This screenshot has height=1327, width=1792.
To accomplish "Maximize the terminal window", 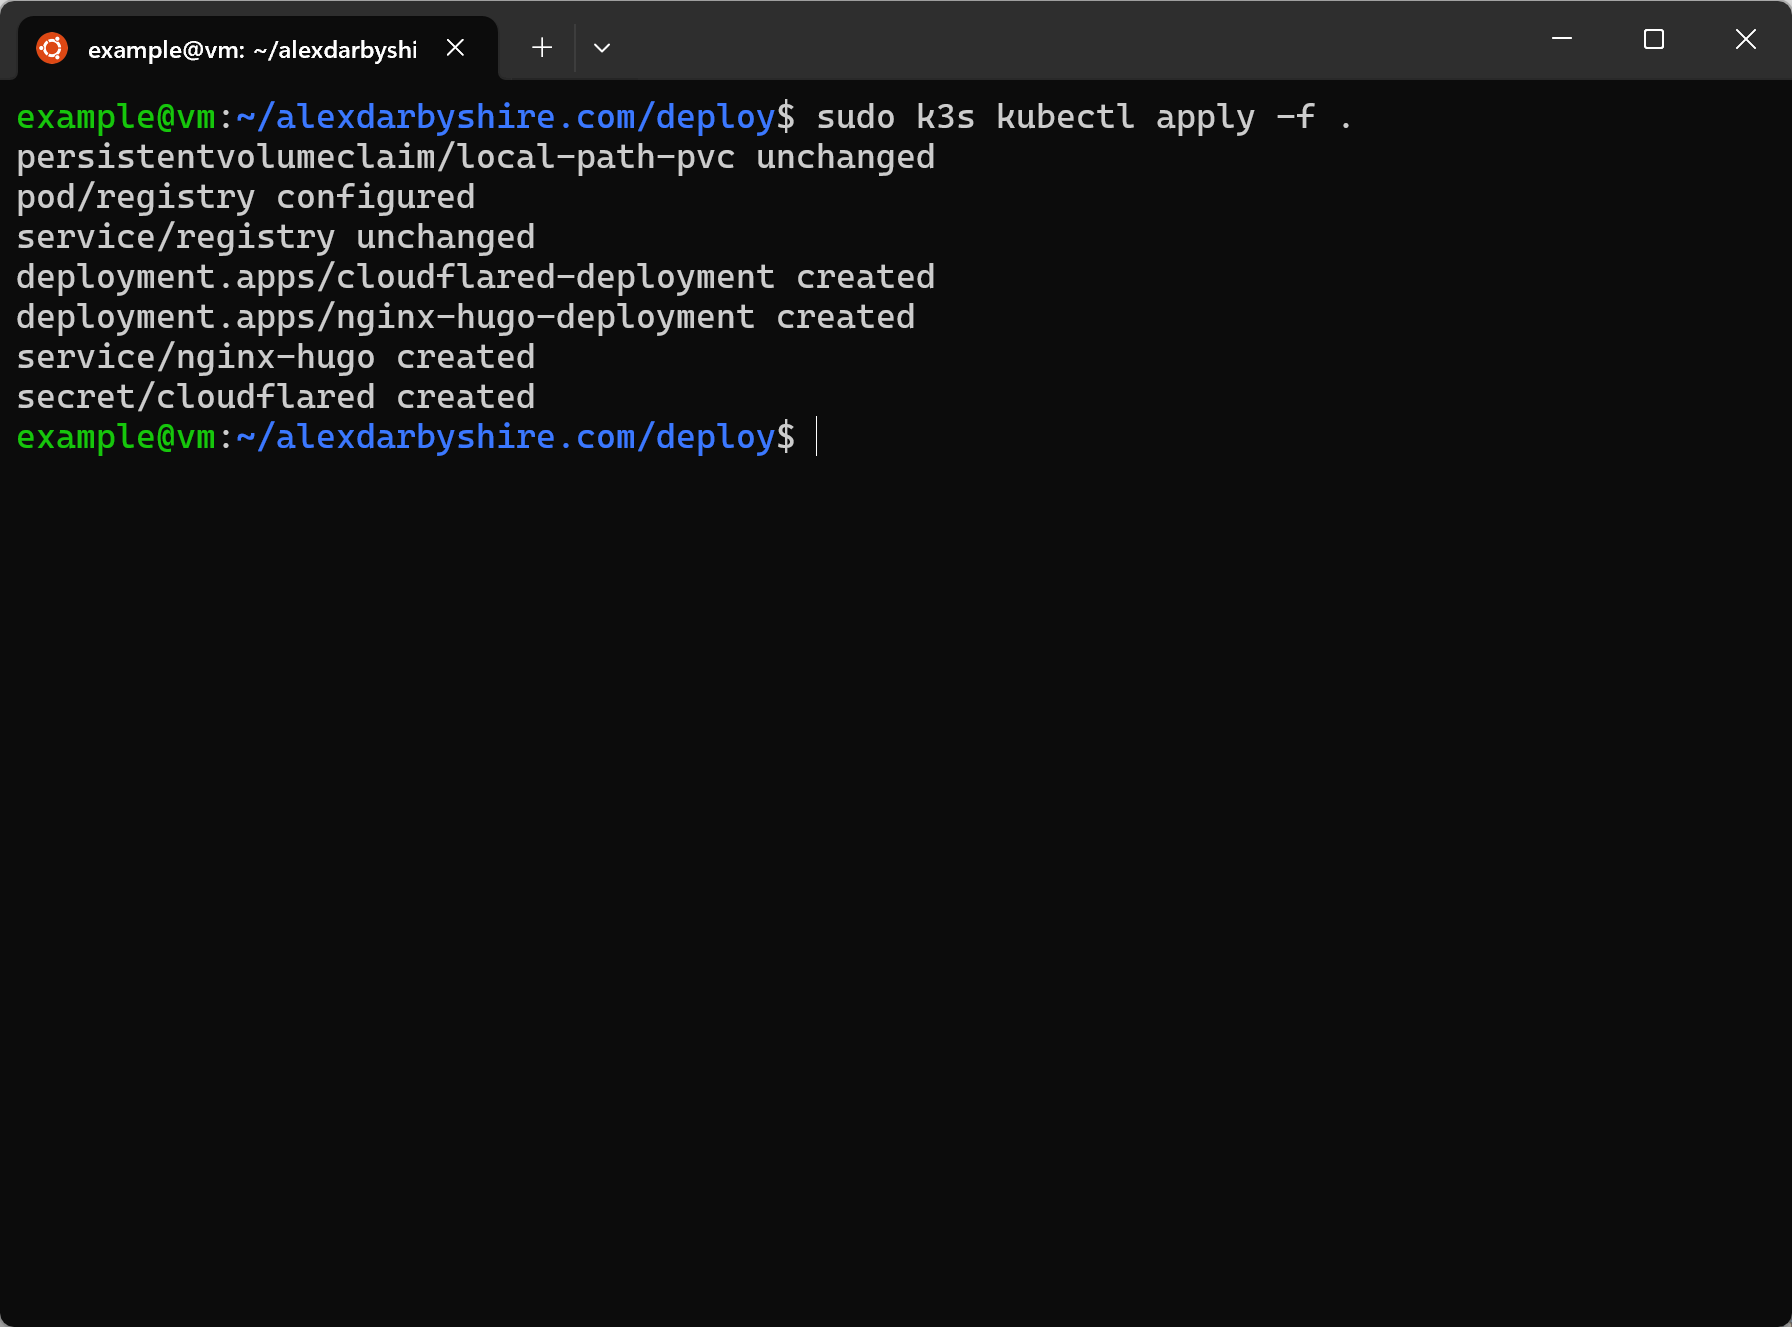I will [1654, 39].
